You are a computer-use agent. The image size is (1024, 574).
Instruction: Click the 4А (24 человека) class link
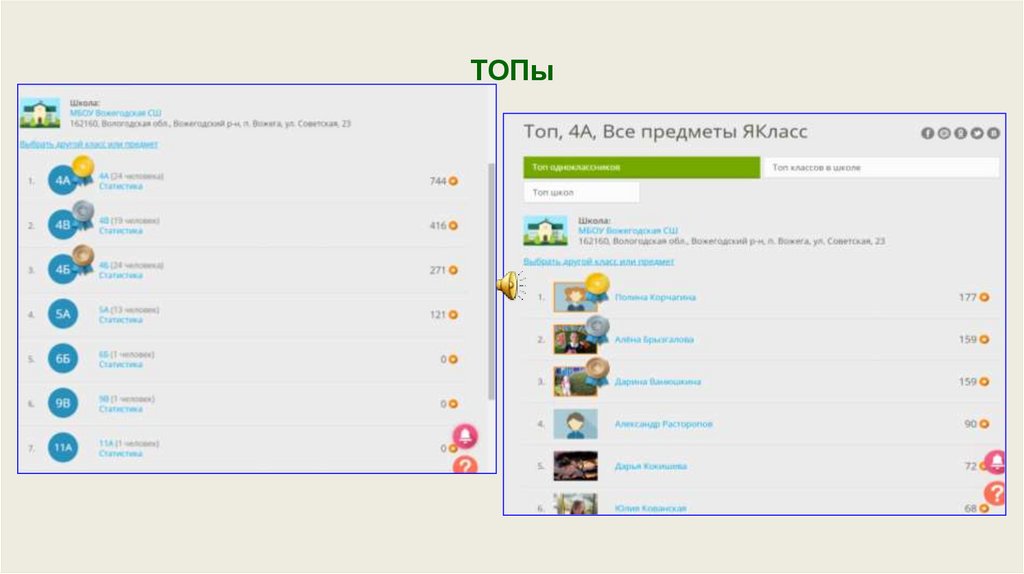(131, 176)
